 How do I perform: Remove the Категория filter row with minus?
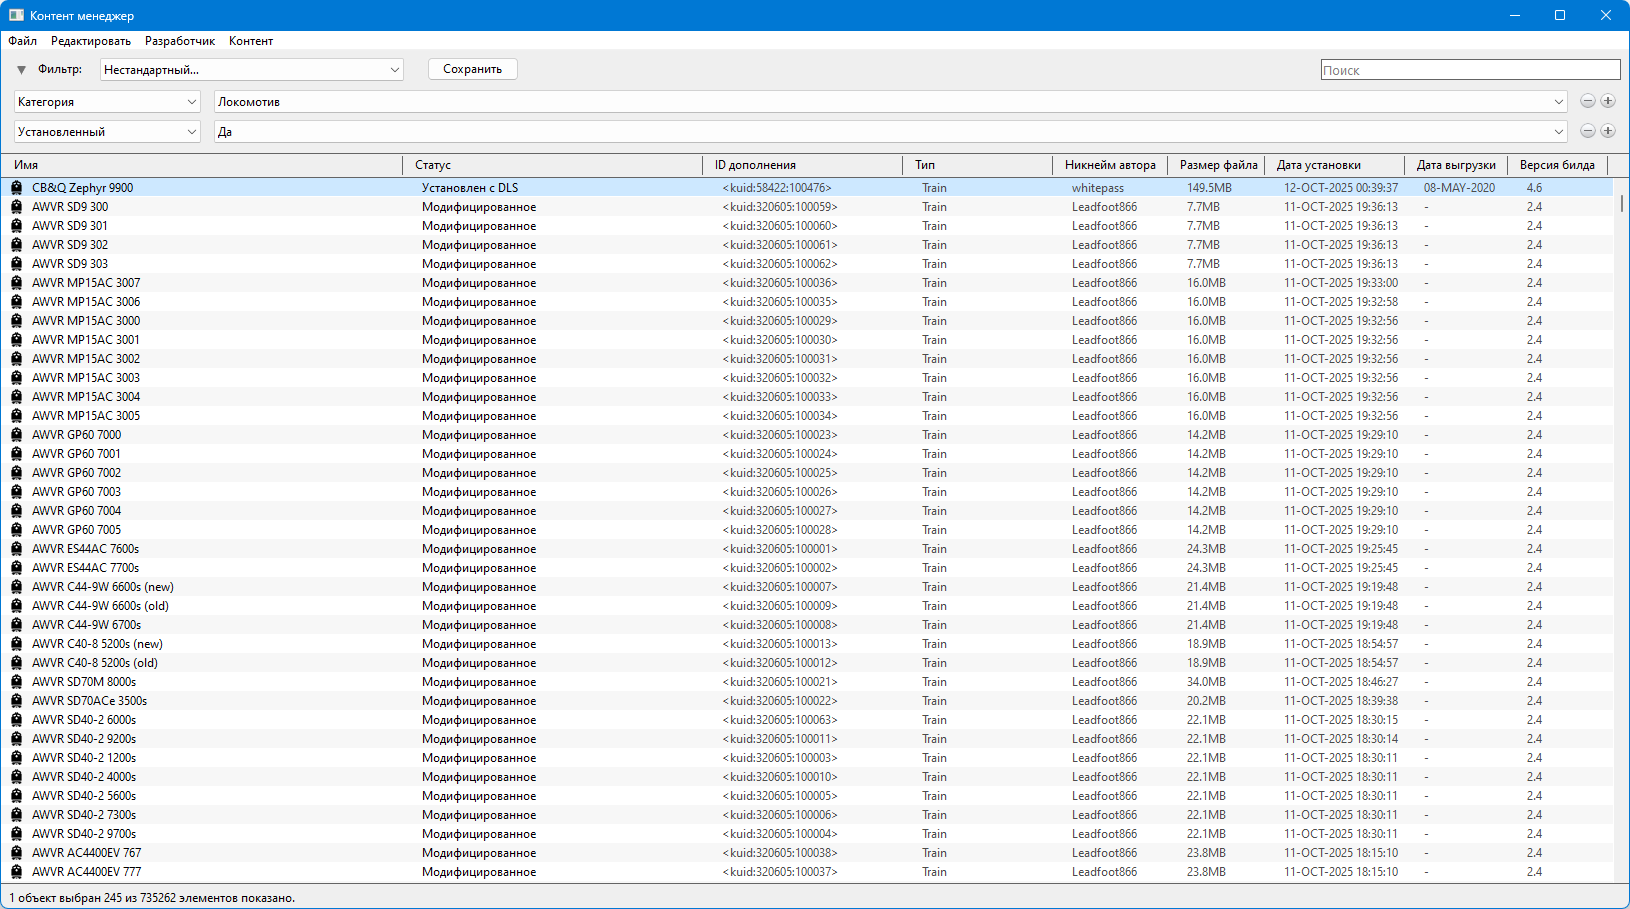[1587, 101]
